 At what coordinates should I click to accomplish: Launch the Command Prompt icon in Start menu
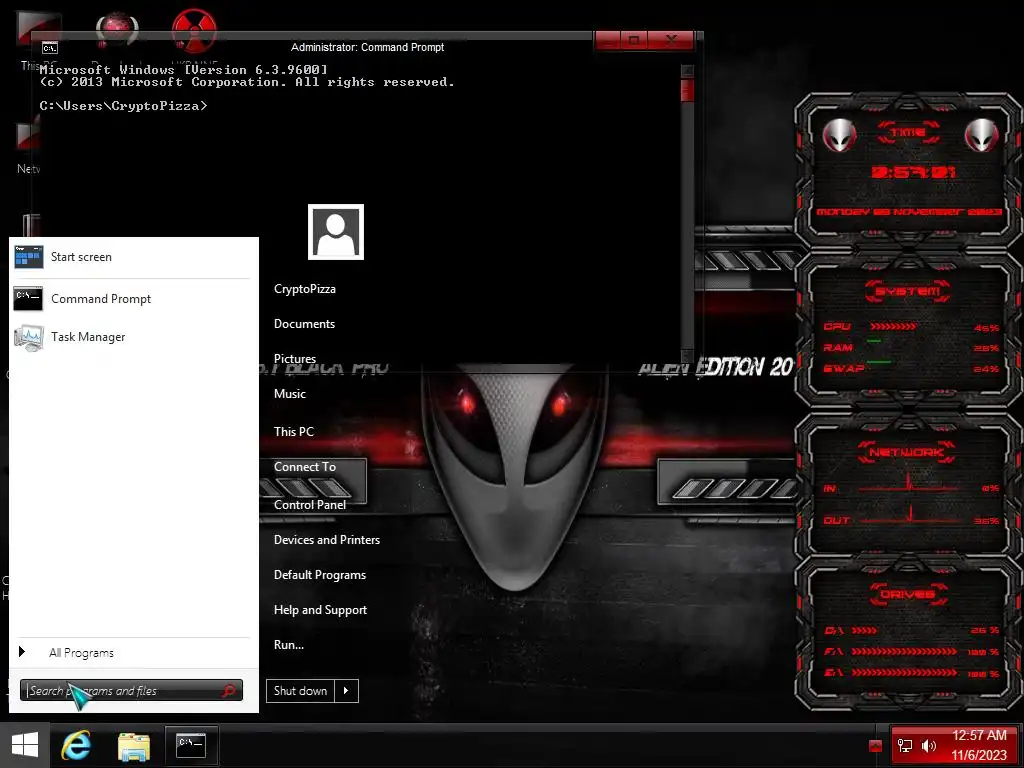(28, 299)
